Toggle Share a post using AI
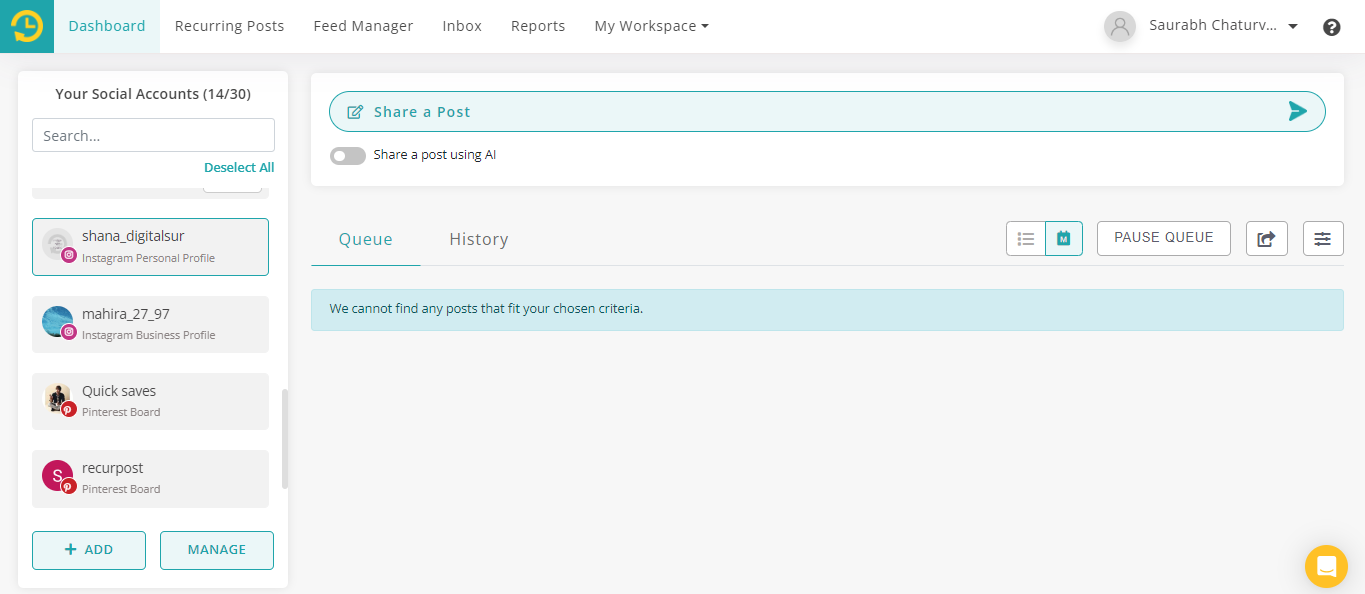This screenshot has width=1365, height=594. [x=347, y=156]
